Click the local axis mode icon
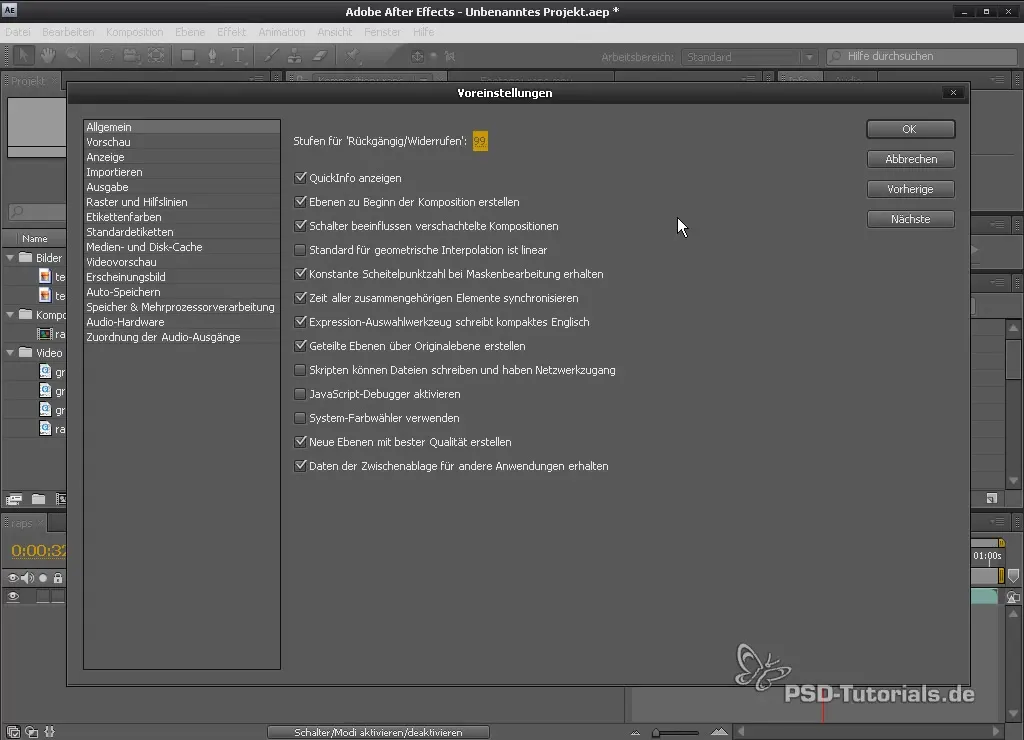Screen dimensions: 1024x740 coord(417,57)
